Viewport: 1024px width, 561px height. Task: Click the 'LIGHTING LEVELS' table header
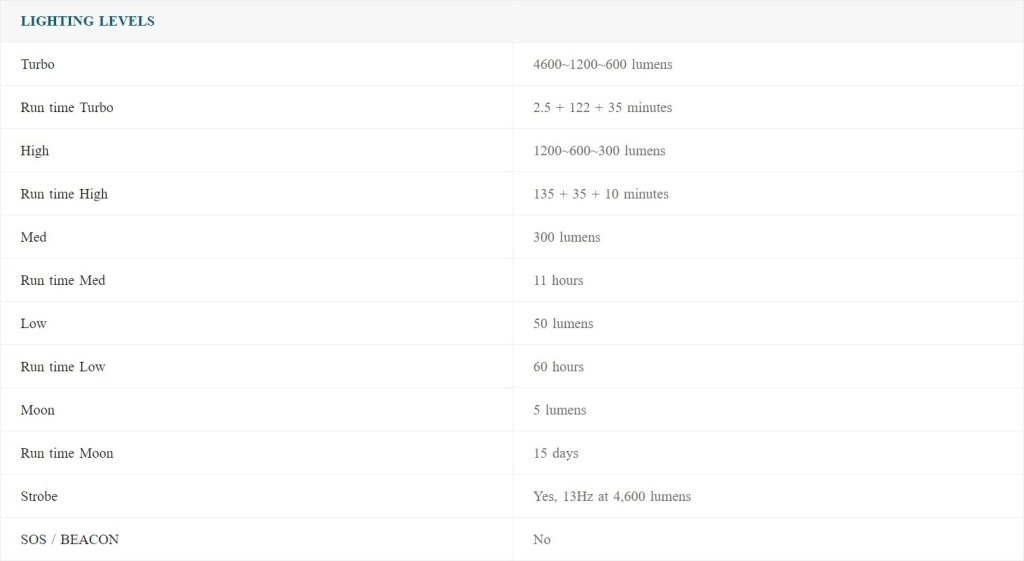click(x=88, y=21)
